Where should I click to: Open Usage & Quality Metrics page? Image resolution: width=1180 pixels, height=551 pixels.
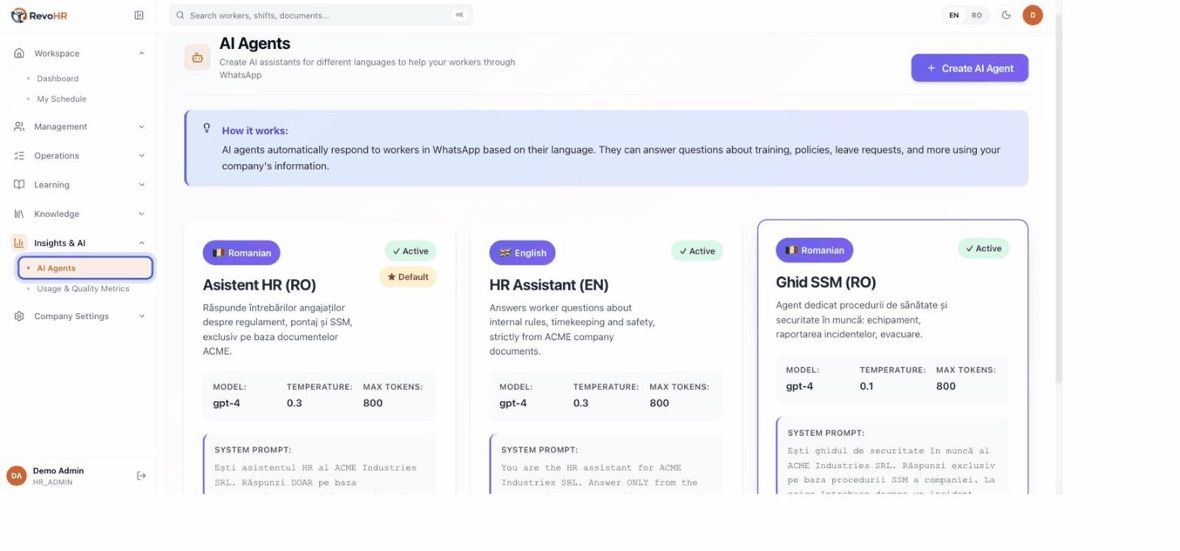(83, 288)
